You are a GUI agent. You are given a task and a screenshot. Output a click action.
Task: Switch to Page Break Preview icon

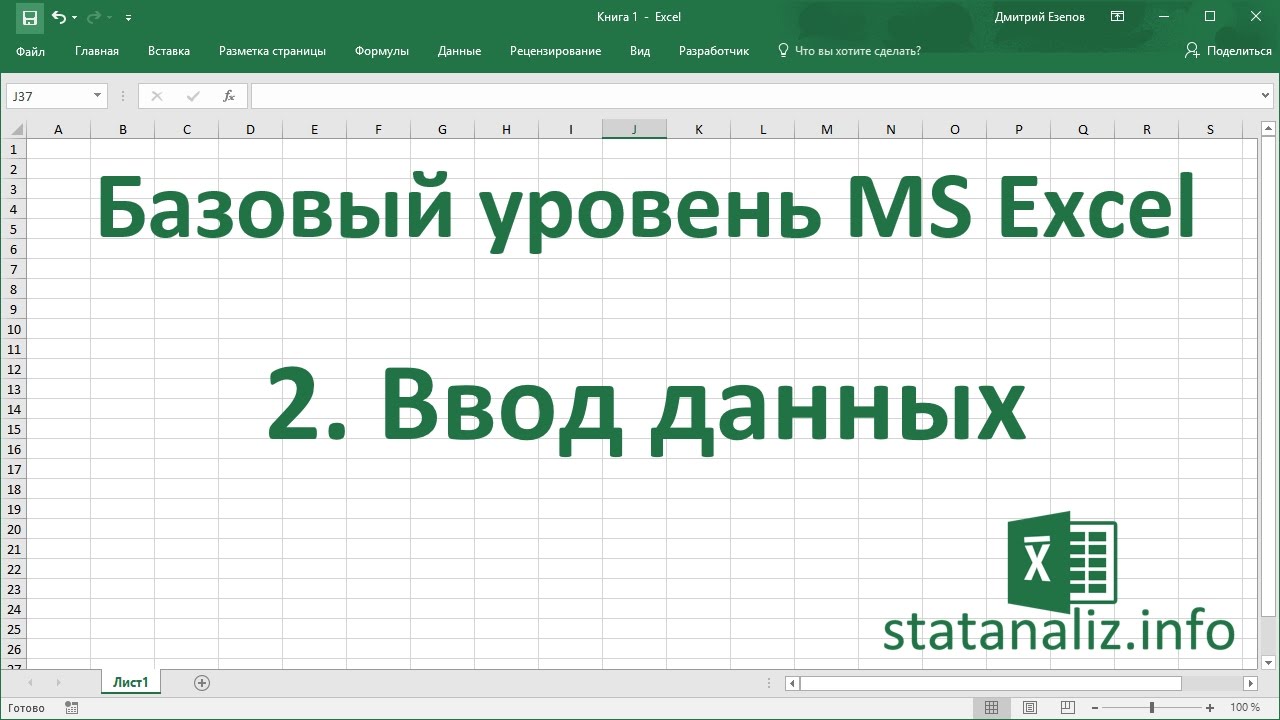[1067, 708]
